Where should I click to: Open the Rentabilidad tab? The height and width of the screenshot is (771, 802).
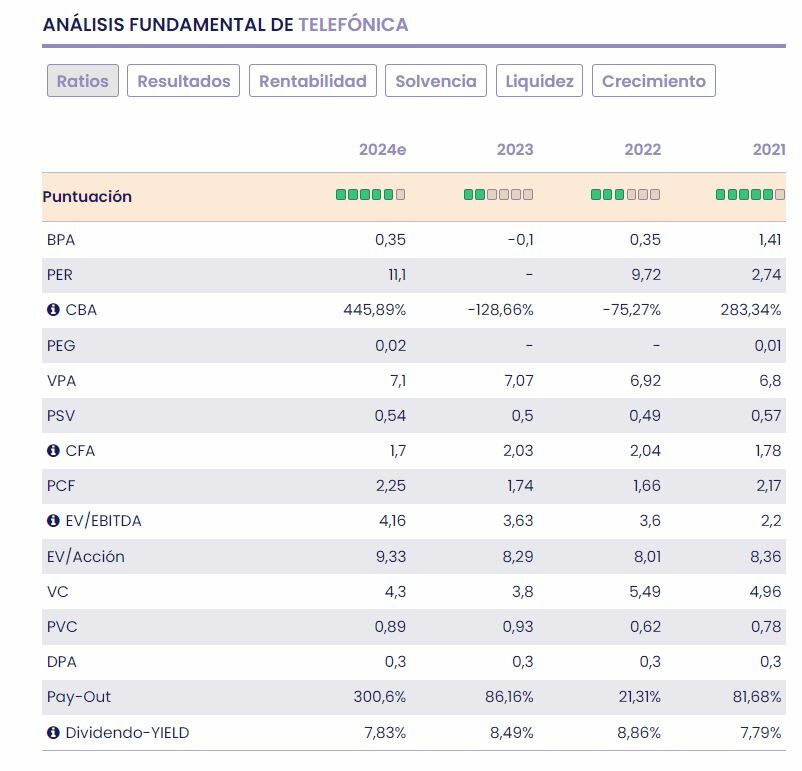tap(313, 81)
